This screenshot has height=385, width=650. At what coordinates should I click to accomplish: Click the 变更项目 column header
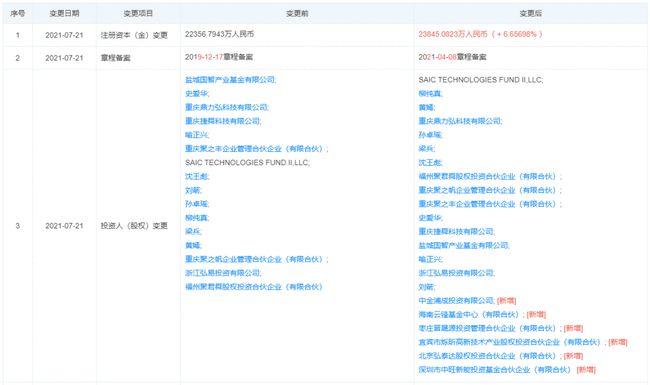138,13
